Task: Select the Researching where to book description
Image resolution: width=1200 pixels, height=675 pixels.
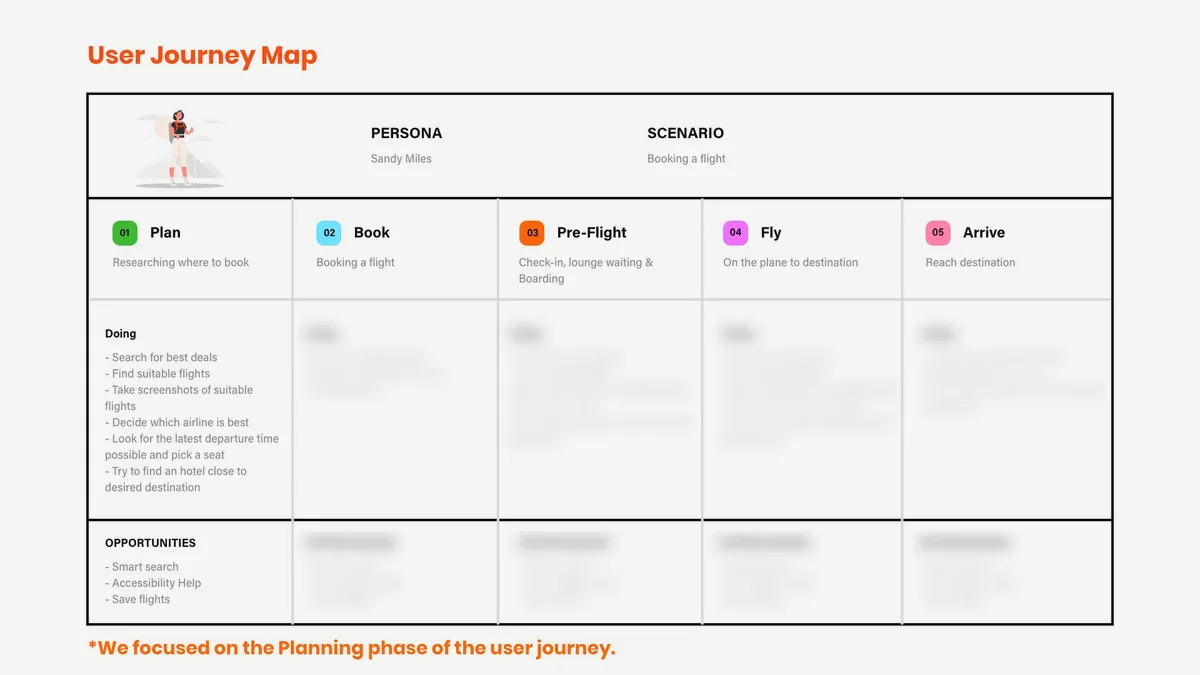Action: click(181, 262)
